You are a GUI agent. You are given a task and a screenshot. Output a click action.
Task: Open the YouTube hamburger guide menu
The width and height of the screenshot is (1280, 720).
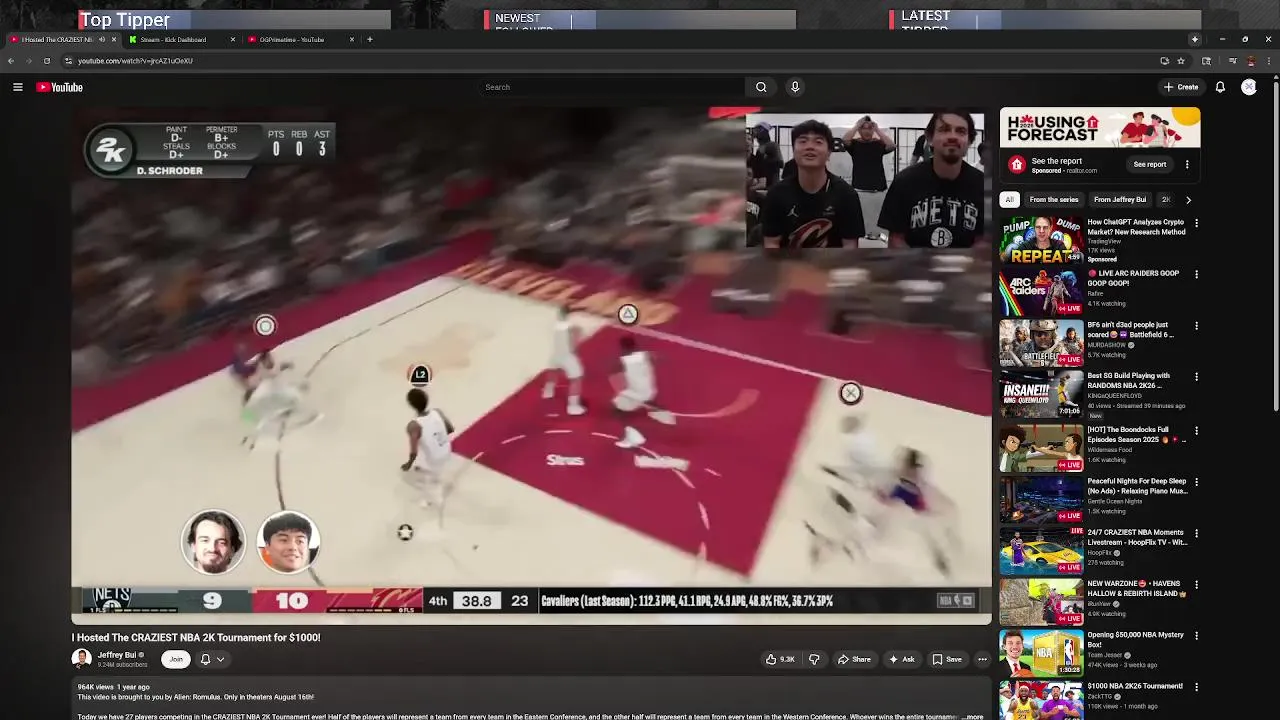pyautogui.click(x=17, y=87)
